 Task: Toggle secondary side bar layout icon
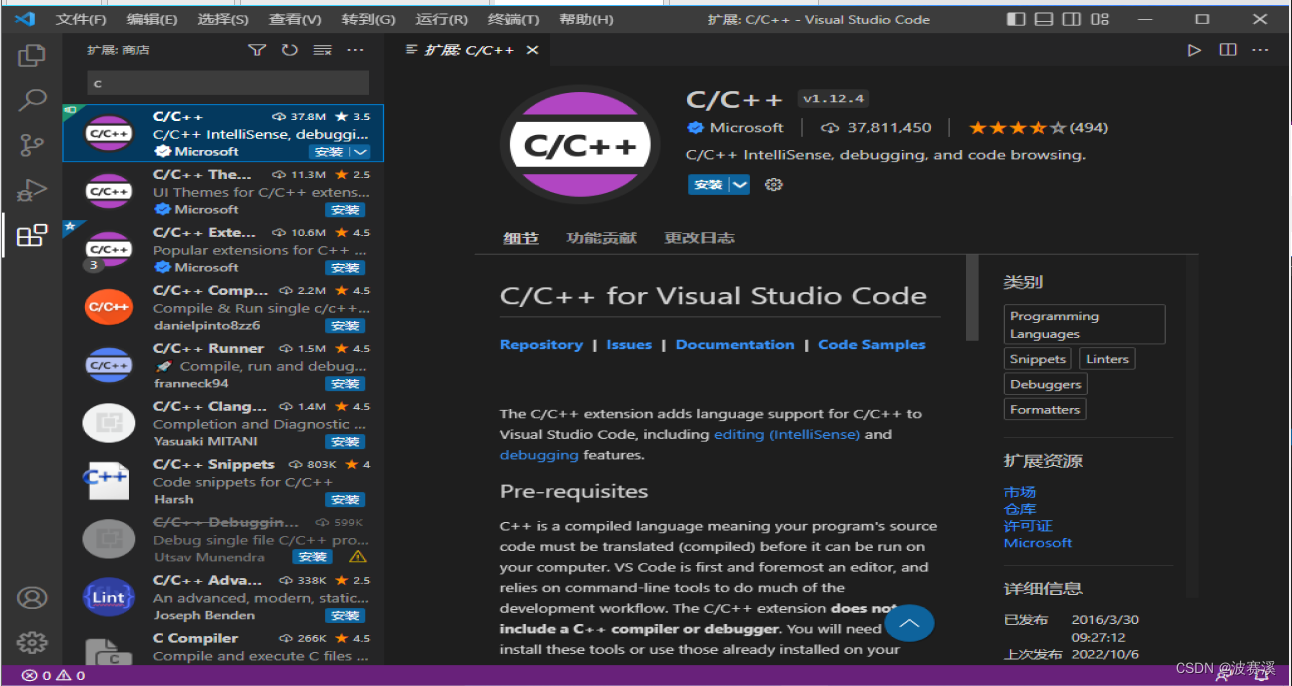click(x=1071, y=19)
